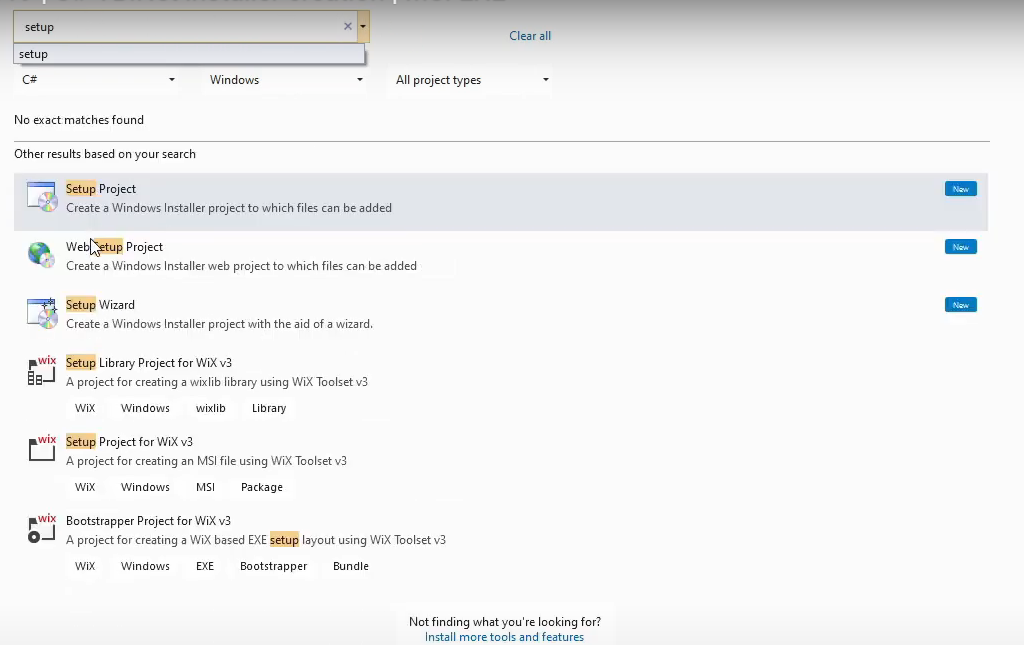Image resolution: width=1024 pixels, height=645 pixels.
Task: Click the New badge on Web Setup Project
Action: click(961, 247)
